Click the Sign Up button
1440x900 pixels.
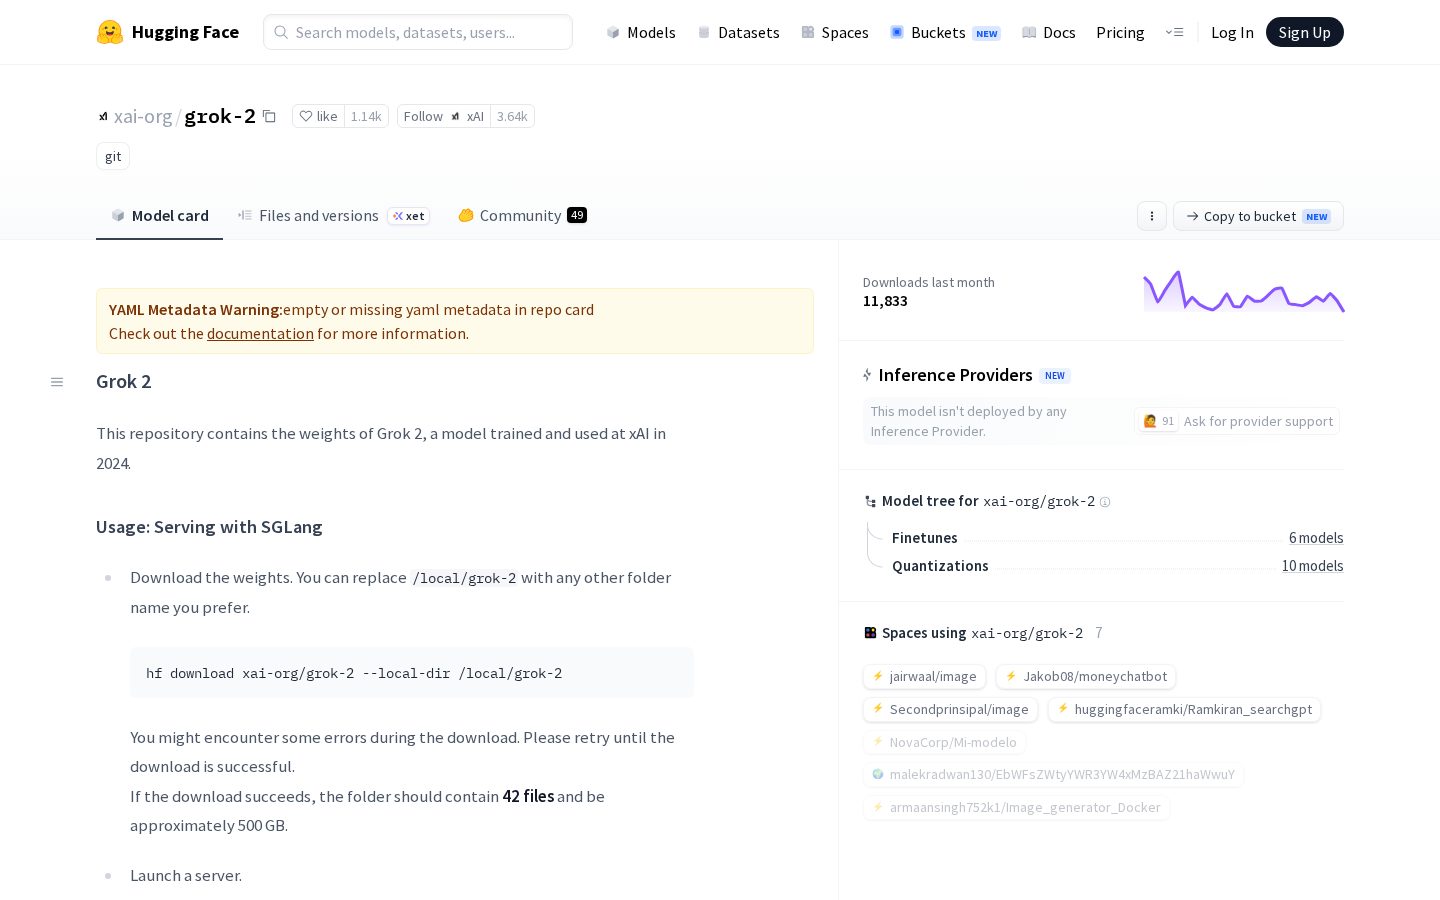pyautogui.click(x=1304, y=32)
